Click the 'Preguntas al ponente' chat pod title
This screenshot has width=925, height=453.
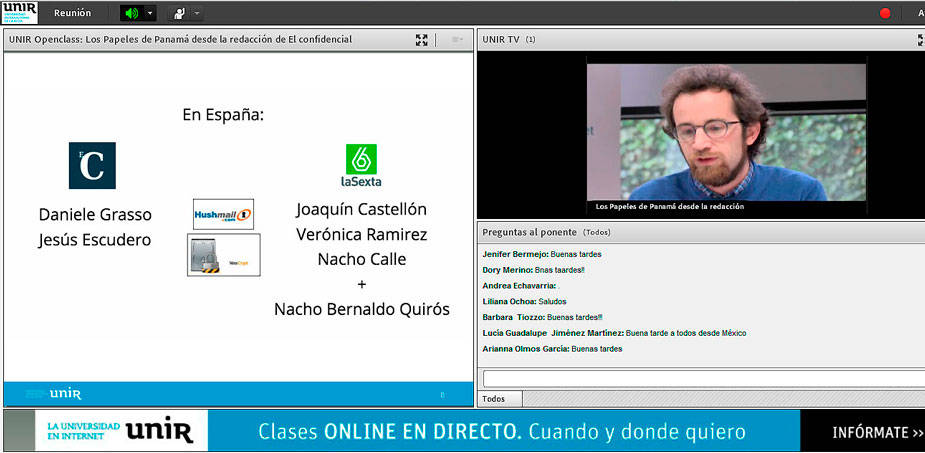pyautogui.click(x=529, y=232)
